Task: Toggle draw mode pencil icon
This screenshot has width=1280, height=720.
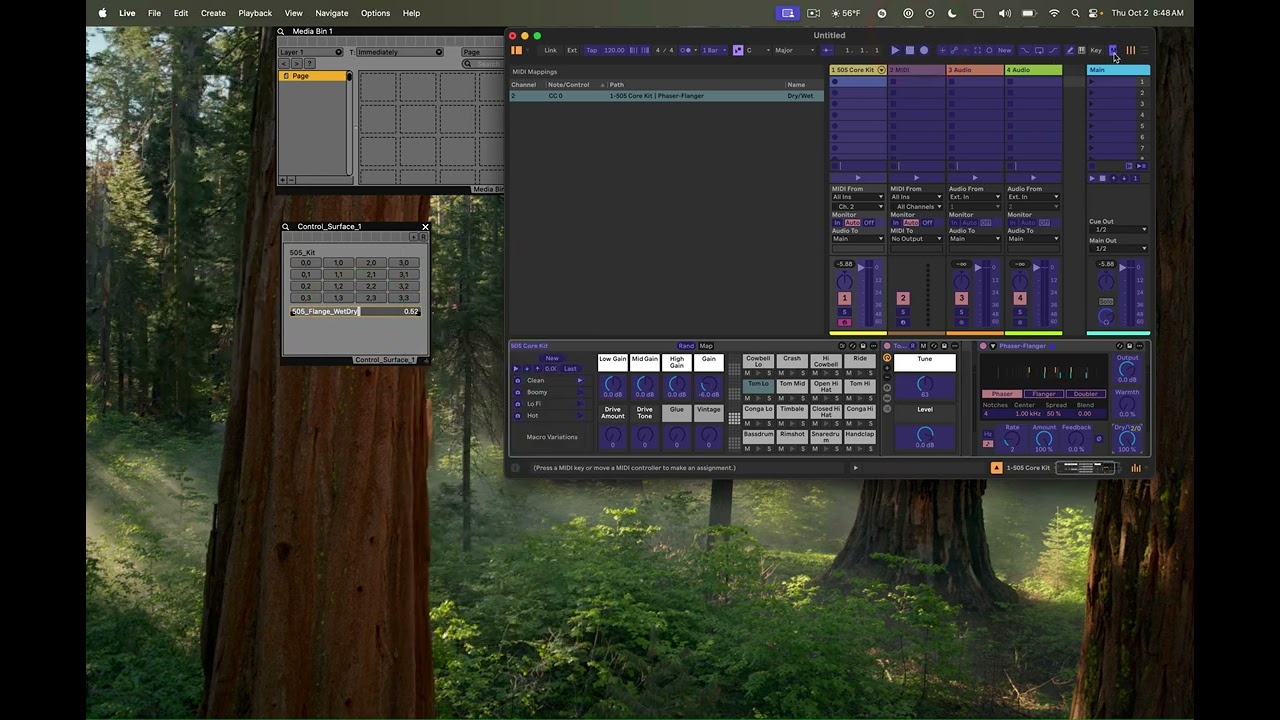Action: click(1069, 50)
